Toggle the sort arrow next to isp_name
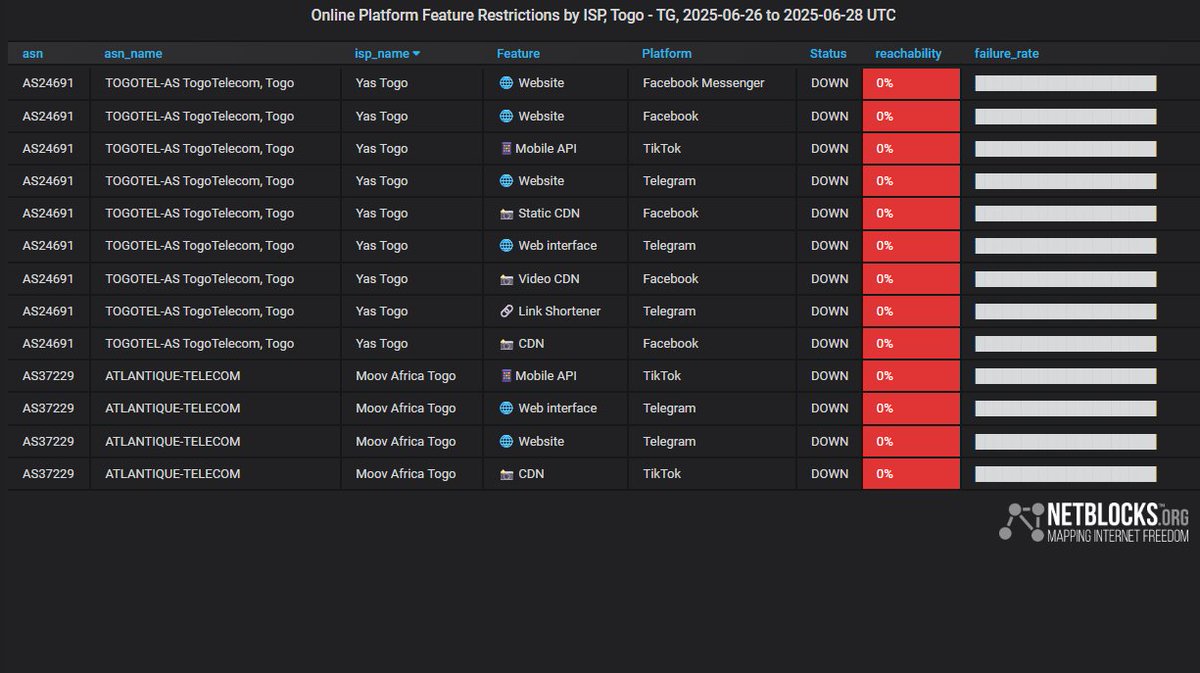 tap(416, 54)
